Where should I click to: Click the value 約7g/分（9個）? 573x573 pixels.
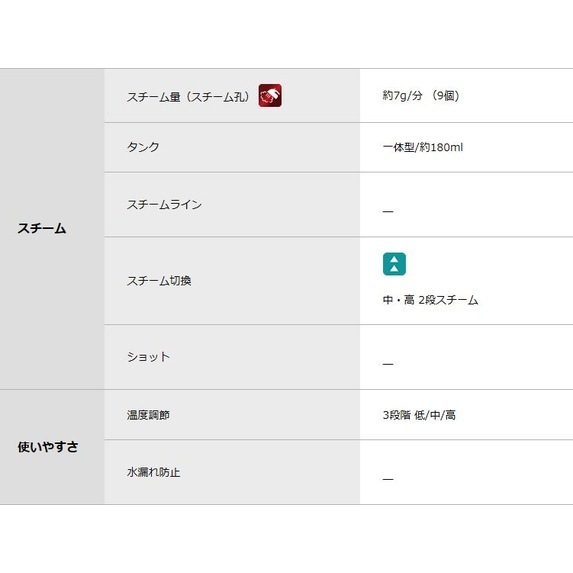pos(421,96)
